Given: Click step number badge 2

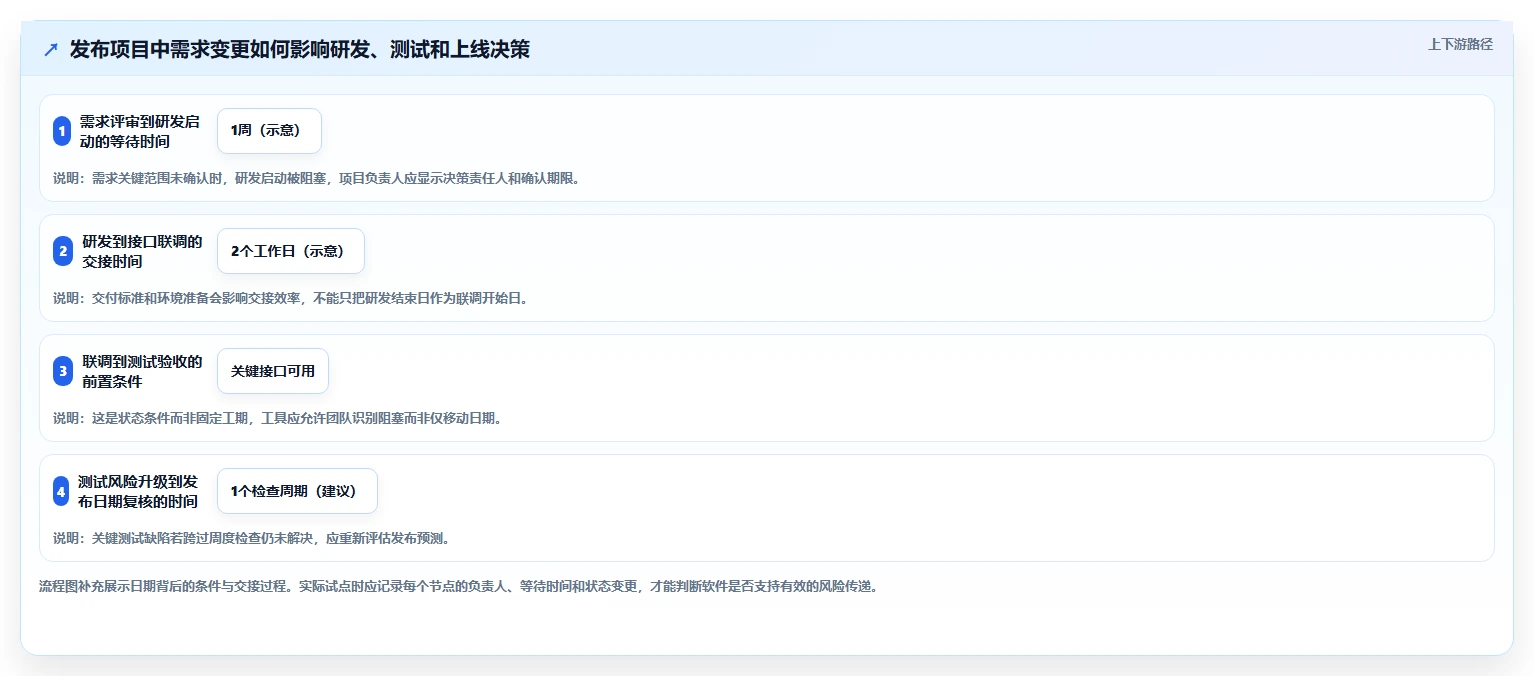Looking at the screenshot, I should tap(62, 251).
